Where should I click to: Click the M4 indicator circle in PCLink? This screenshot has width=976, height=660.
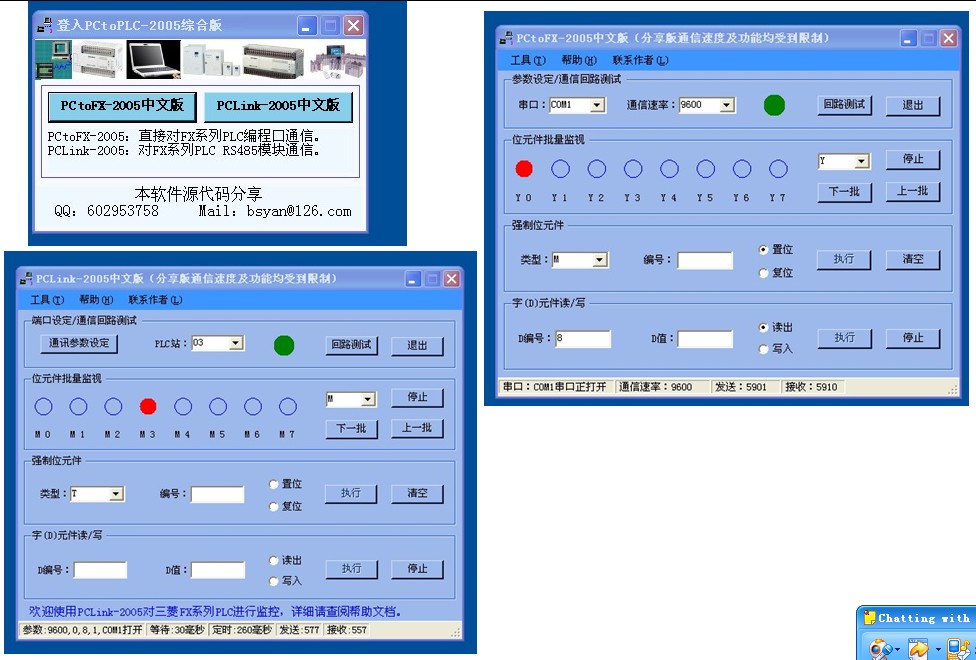coord(182,407)
